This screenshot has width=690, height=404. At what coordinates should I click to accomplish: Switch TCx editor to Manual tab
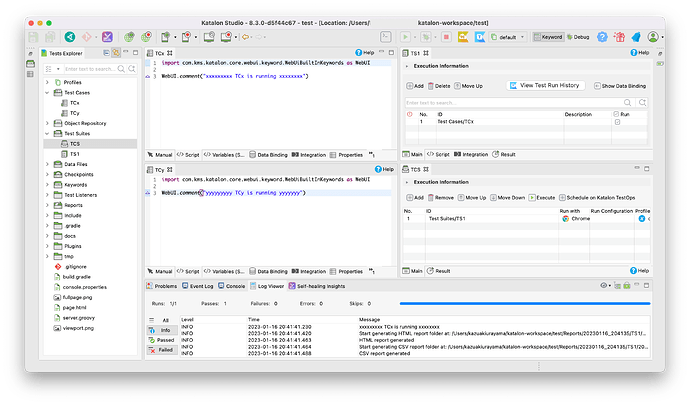160,155
